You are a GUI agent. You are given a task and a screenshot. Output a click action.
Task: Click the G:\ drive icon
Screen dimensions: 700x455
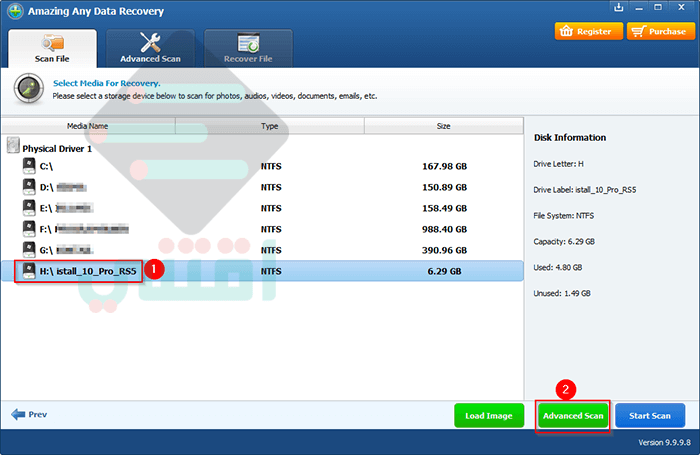tap(29, 250)
